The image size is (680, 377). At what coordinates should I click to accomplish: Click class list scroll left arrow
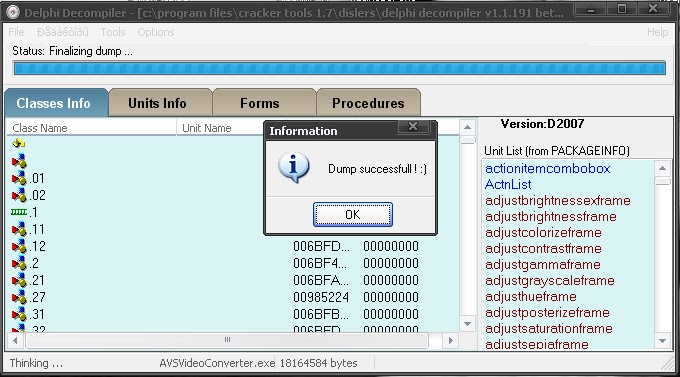click(15, 340)
